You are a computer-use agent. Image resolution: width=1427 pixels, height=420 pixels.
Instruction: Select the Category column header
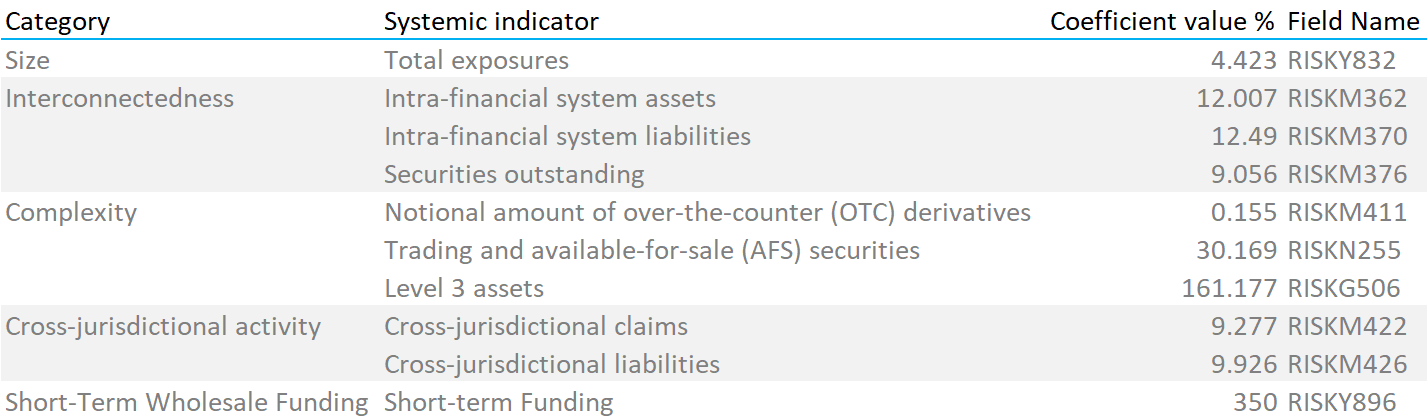[x=58, y=22]
